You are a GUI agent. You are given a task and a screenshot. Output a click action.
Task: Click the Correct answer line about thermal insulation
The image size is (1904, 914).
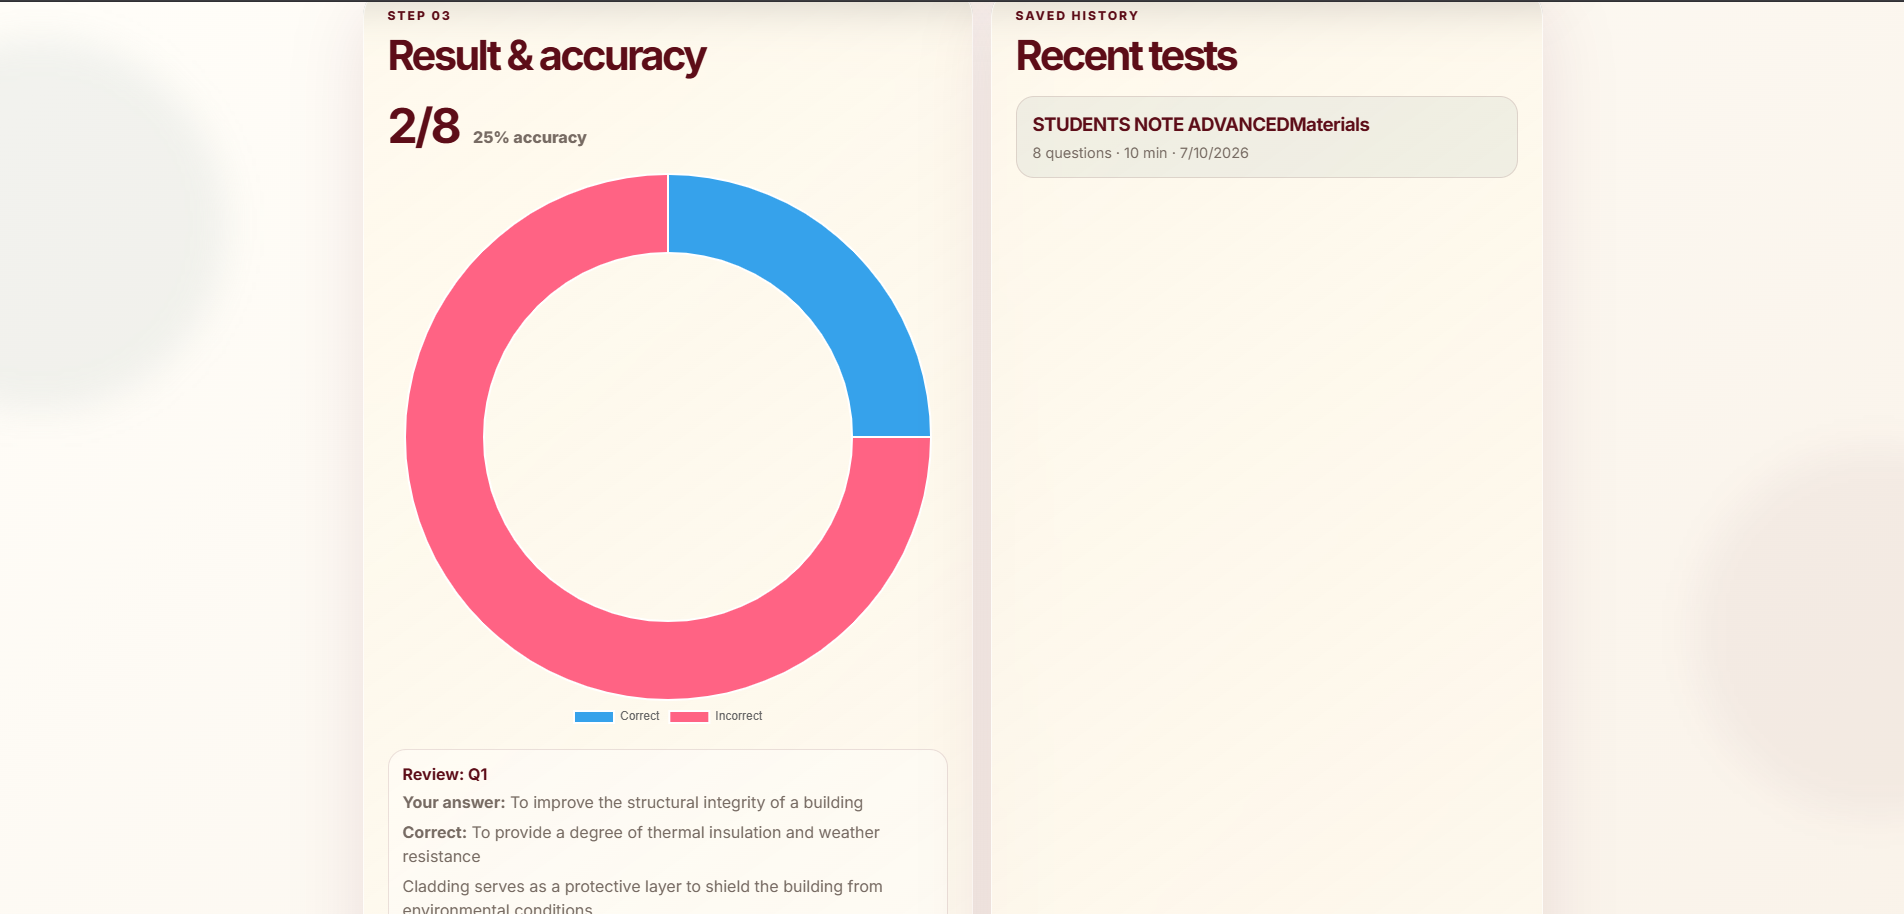[641, 844]
